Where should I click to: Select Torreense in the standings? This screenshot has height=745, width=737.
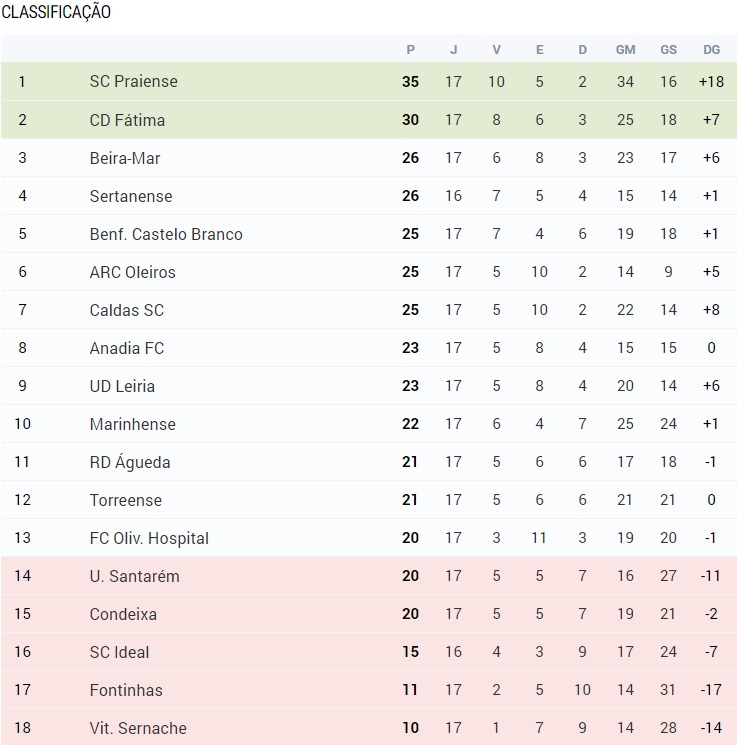point(126,500)
